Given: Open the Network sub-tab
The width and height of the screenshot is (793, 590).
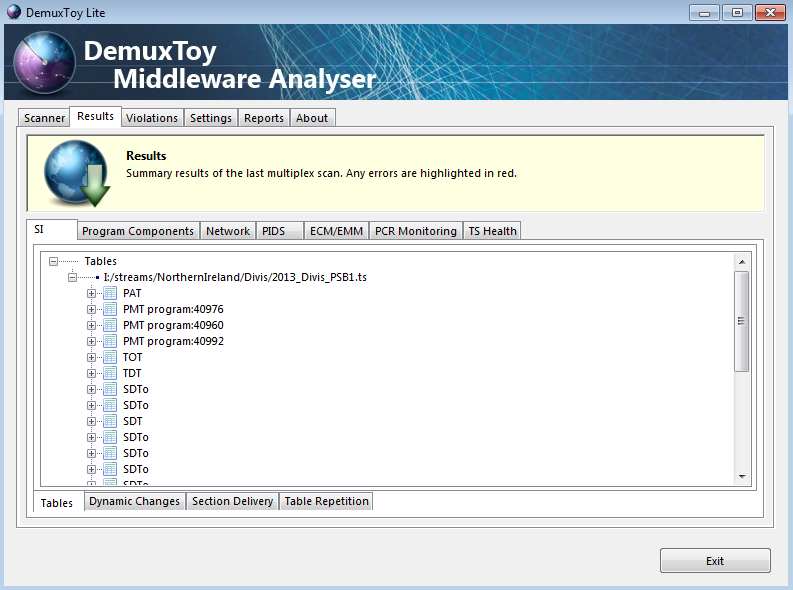Looking at the screenshot, I should (228, 231).
